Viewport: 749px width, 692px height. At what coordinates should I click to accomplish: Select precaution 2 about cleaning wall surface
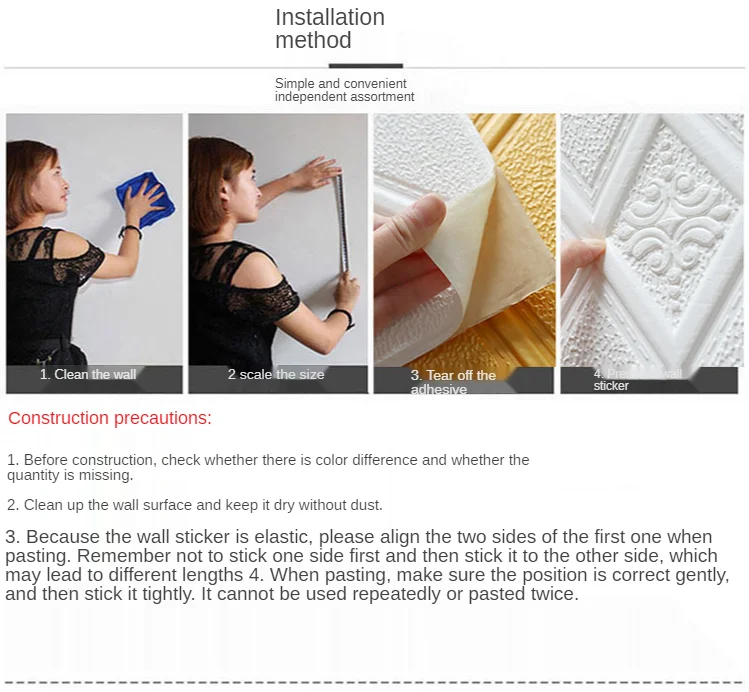194,505
